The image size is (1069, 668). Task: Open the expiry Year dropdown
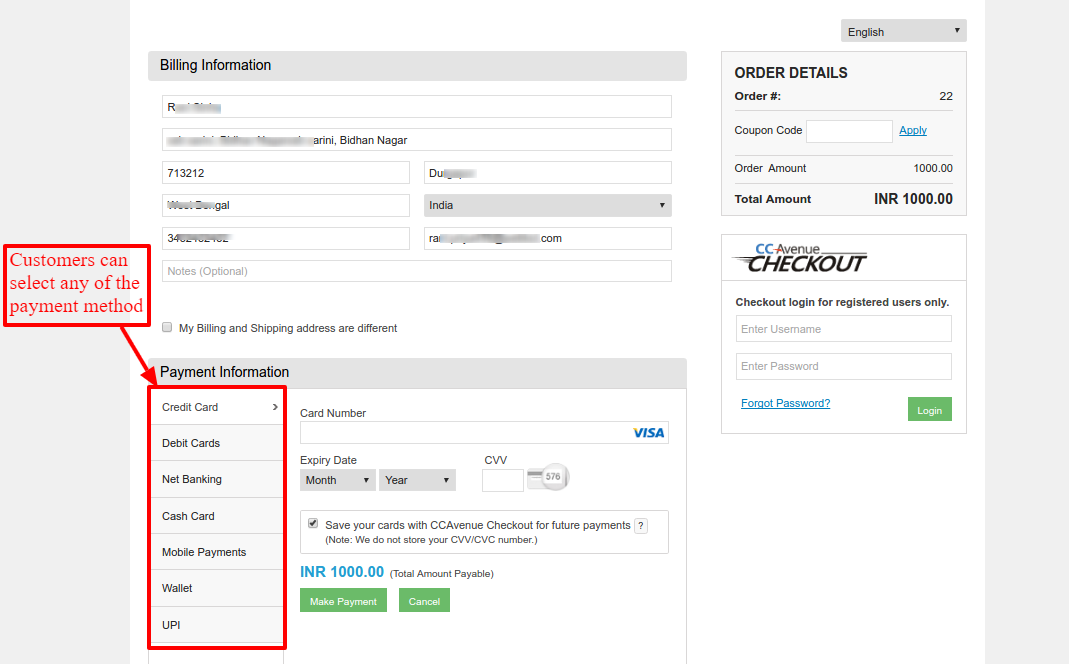[417, 480]
